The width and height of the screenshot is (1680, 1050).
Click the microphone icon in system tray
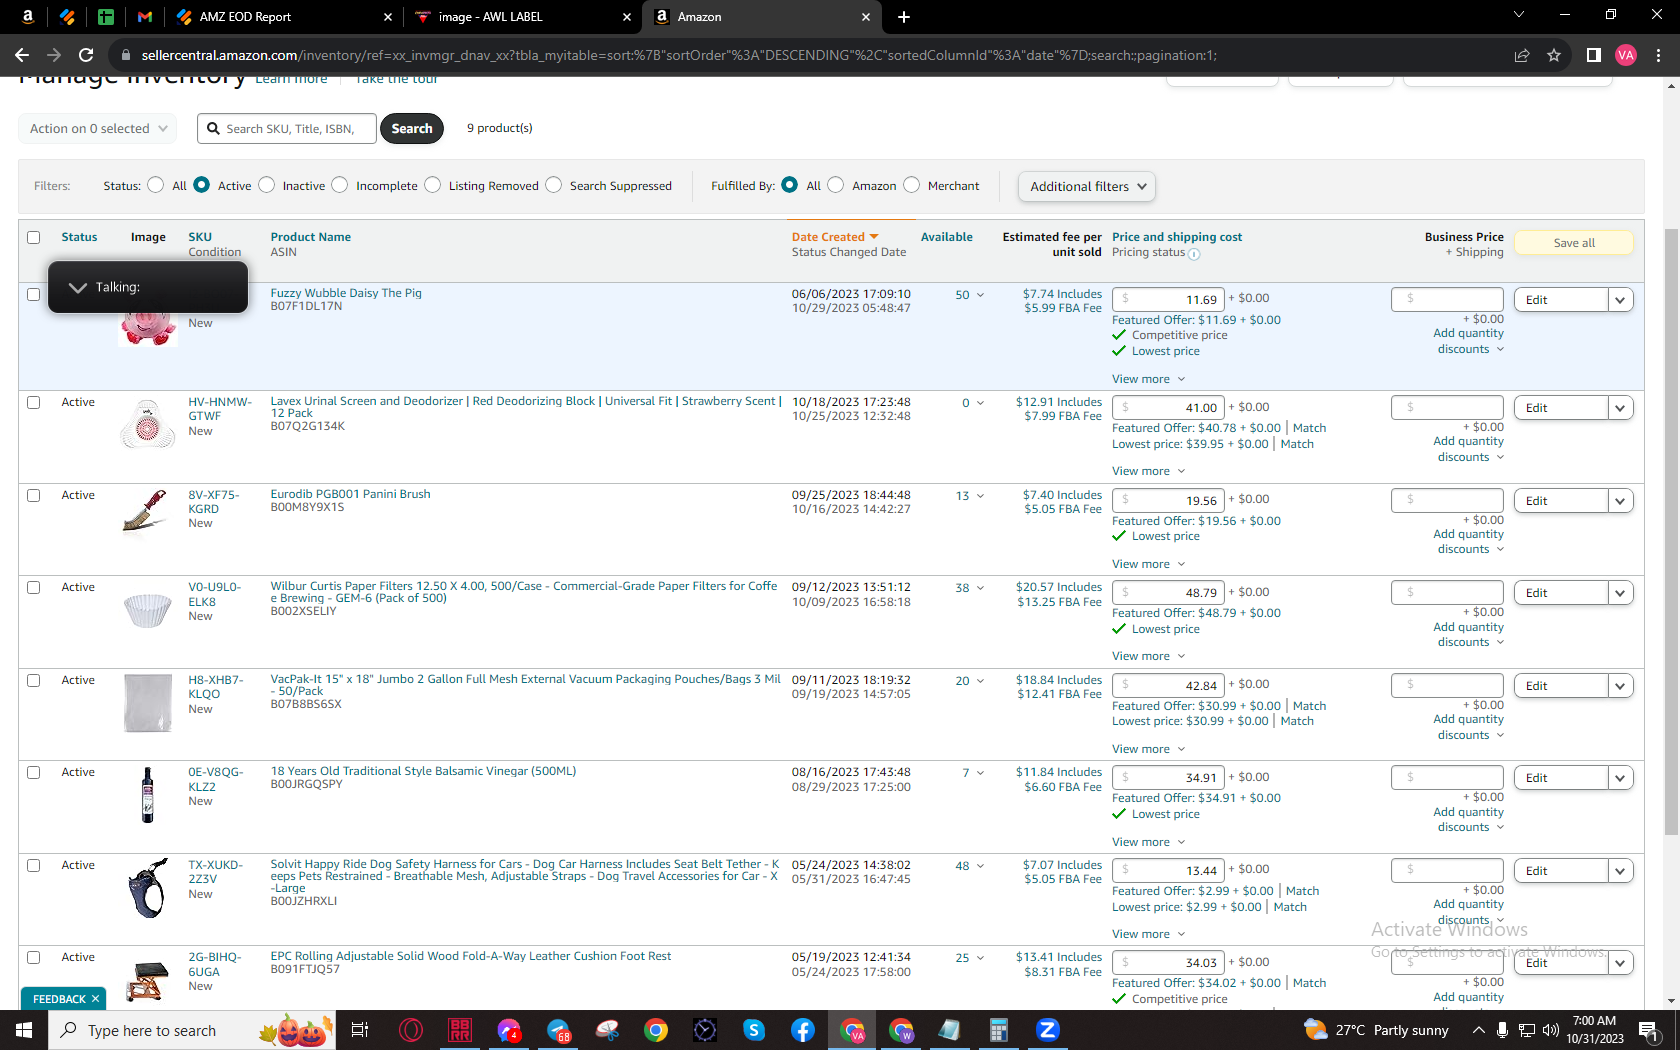coord(1502,1030)
